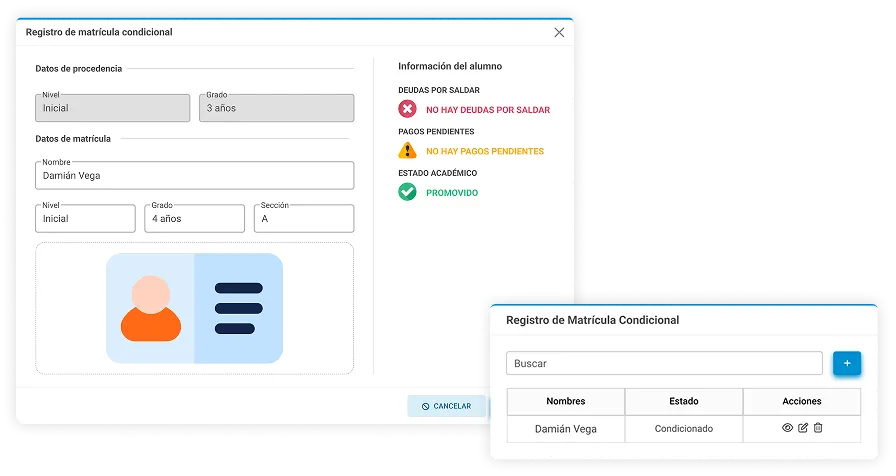Open the Sección field showing A
The image size is (896, 476).
point(303,218)
